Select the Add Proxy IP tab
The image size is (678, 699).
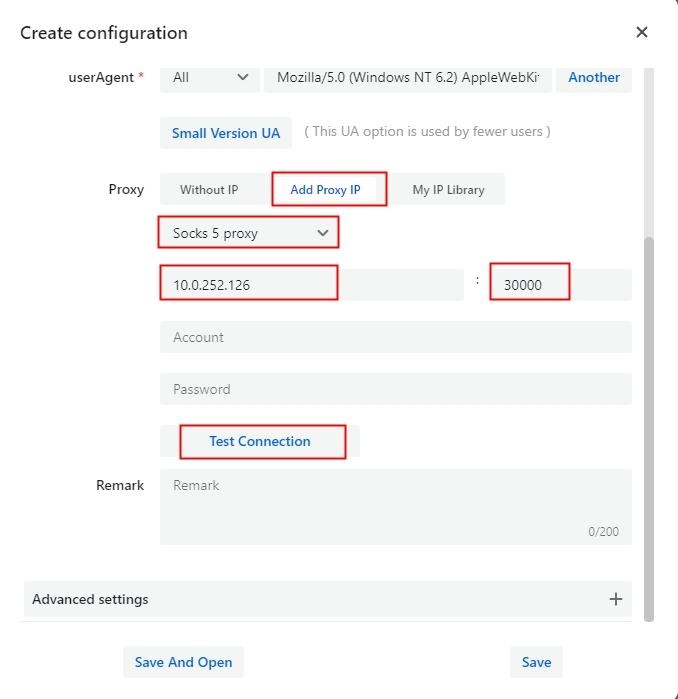click(x=325, y=189)
